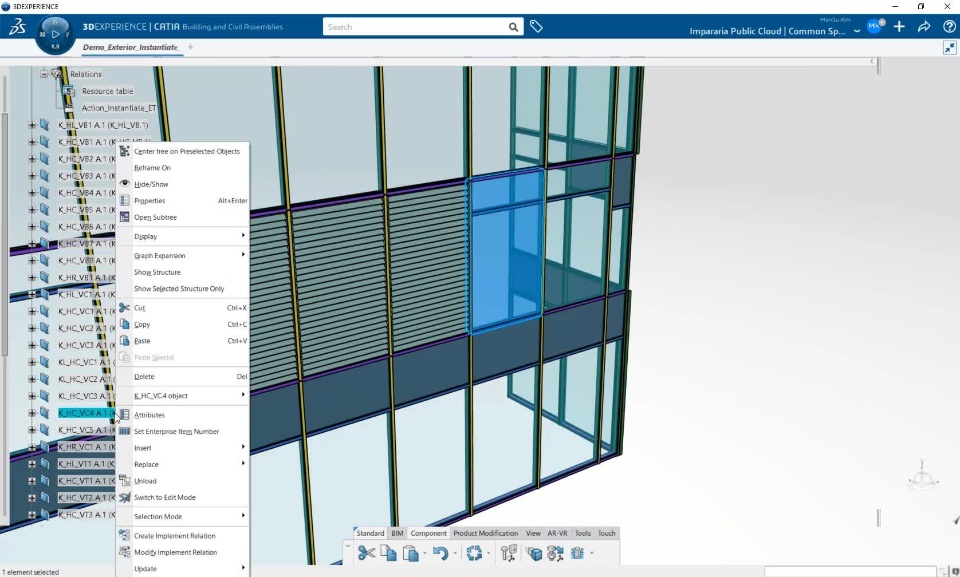Screen dimensions: 960x577
Task: Choose Properties from context menu
Action: [x=182, y=200]
